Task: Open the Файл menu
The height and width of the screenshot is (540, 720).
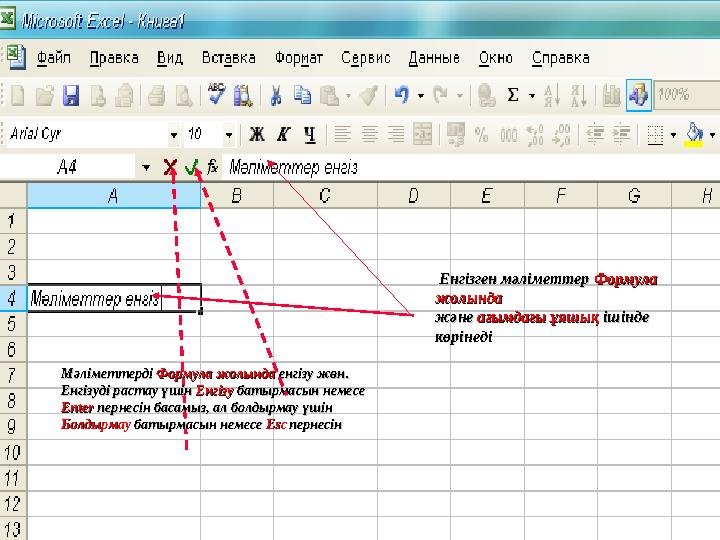Action: click(54, 58)
